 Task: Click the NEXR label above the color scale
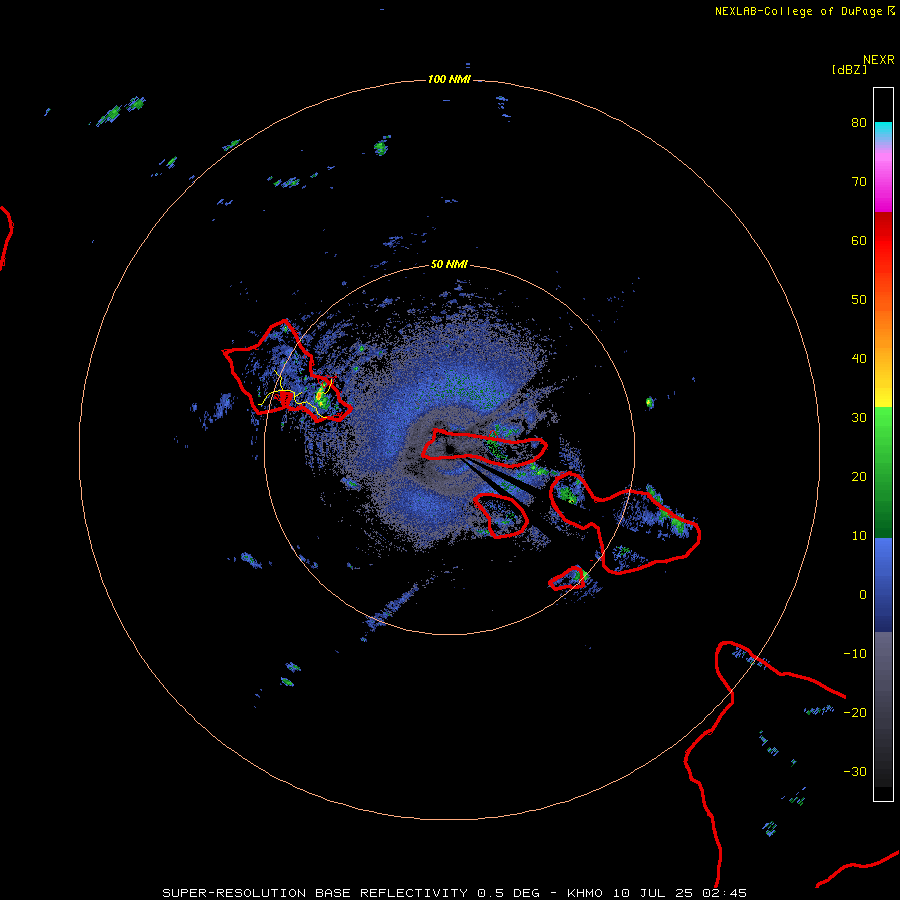pos(879,60)
